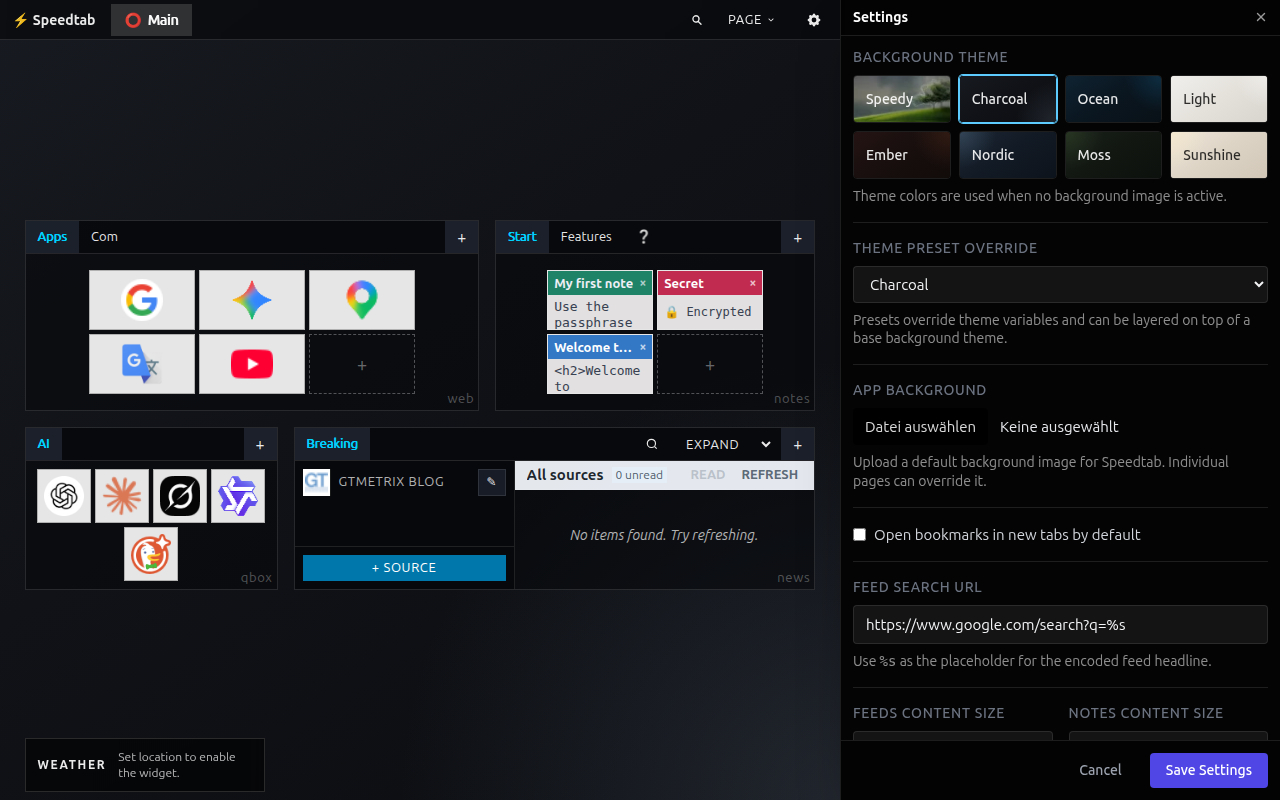Delete the 'Welcome t...' note
The height and width of the screenshot is (800, 1280).
tap(643, 348)
